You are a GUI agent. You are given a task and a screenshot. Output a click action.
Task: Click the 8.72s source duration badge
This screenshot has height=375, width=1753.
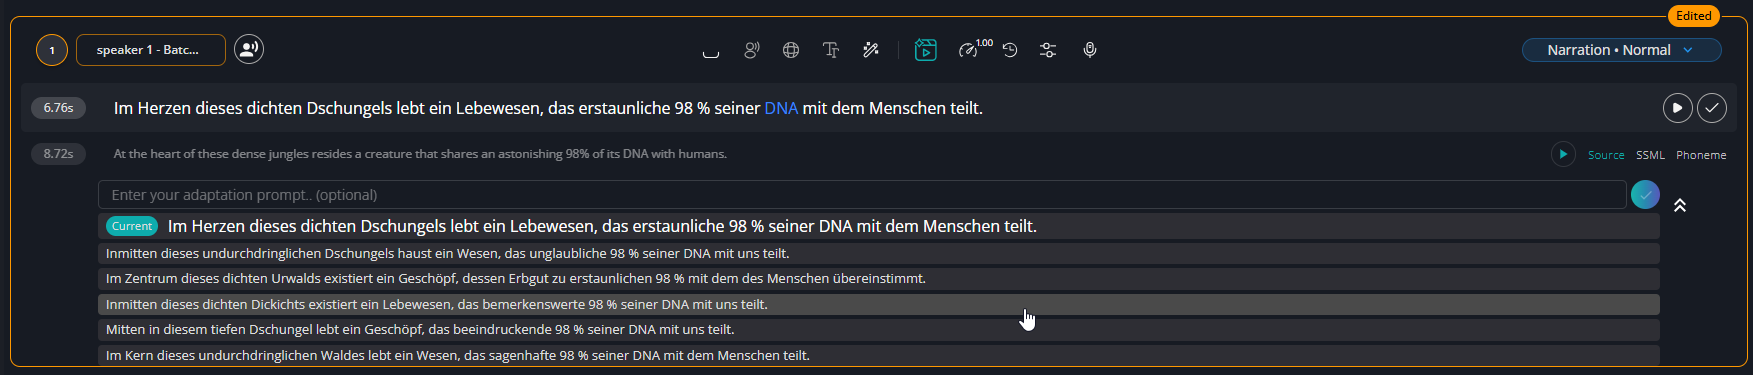pos(58,154)
